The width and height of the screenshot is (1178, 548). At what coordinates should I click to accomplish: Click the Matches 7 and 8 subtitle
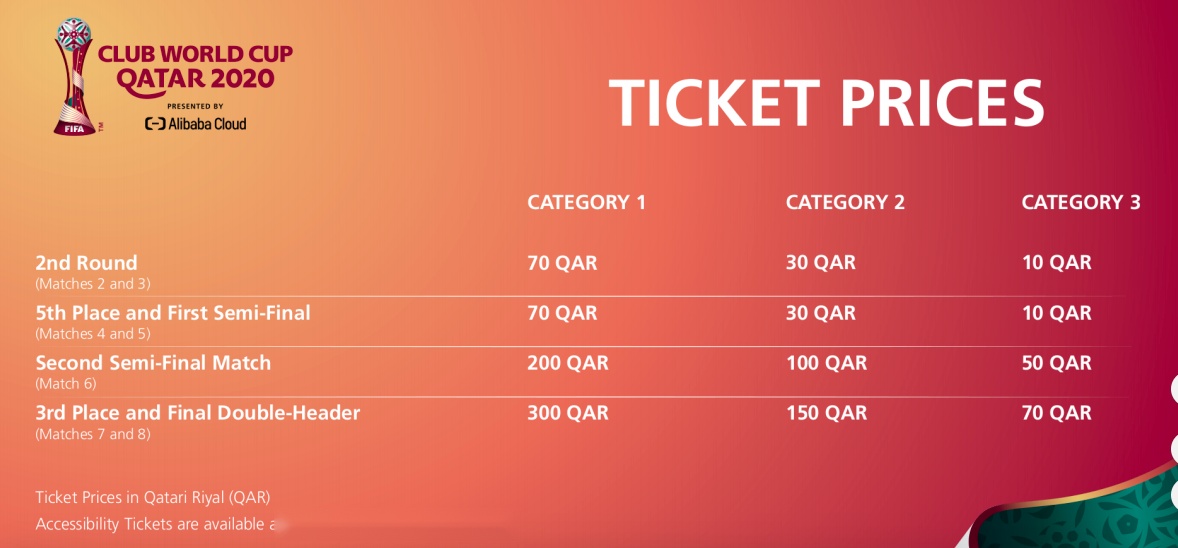click(x=93, y=434)
